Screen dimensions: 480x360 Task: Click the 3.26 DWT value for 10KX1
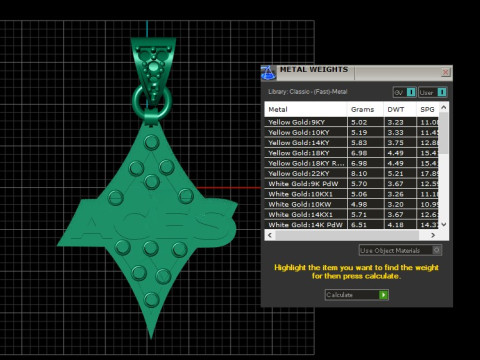395,194
